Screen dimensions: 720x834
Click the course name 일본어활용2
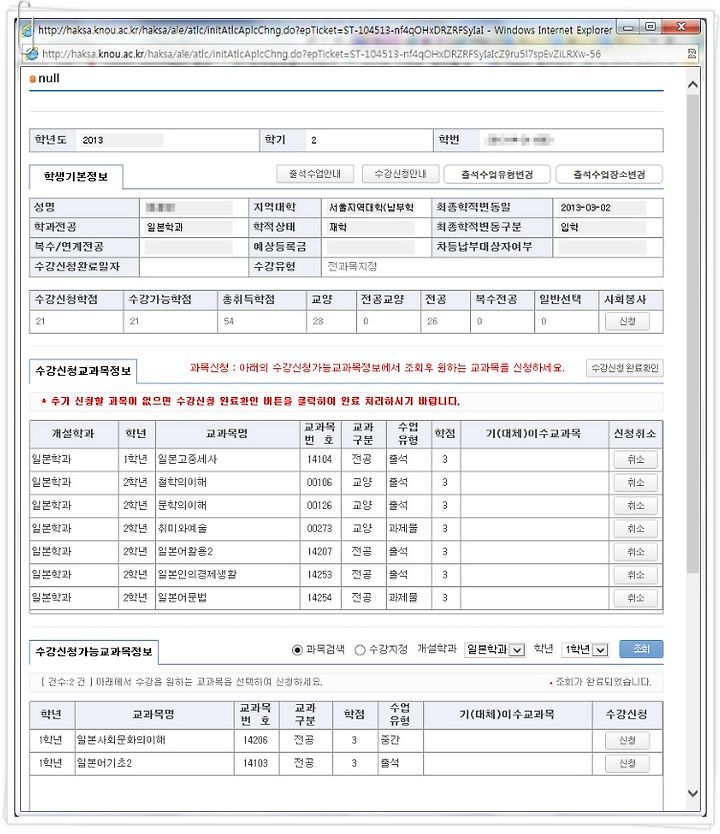click(x=185, y=552)
